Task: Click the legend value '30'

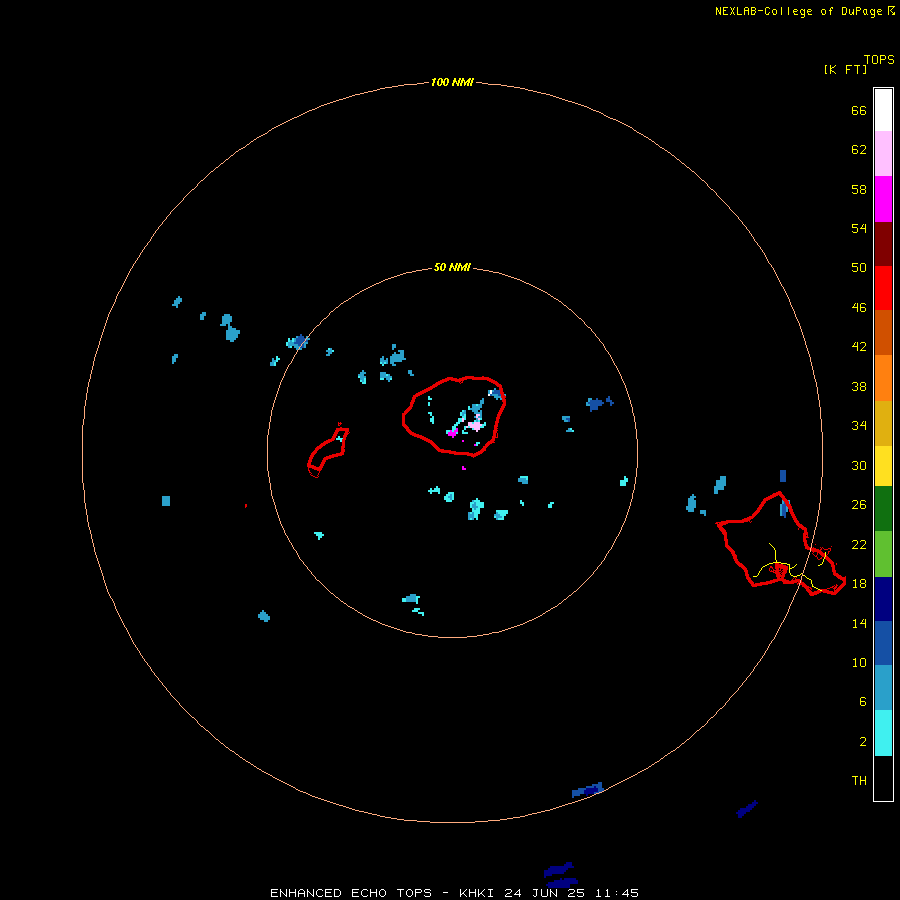Action: click(859, 465)
